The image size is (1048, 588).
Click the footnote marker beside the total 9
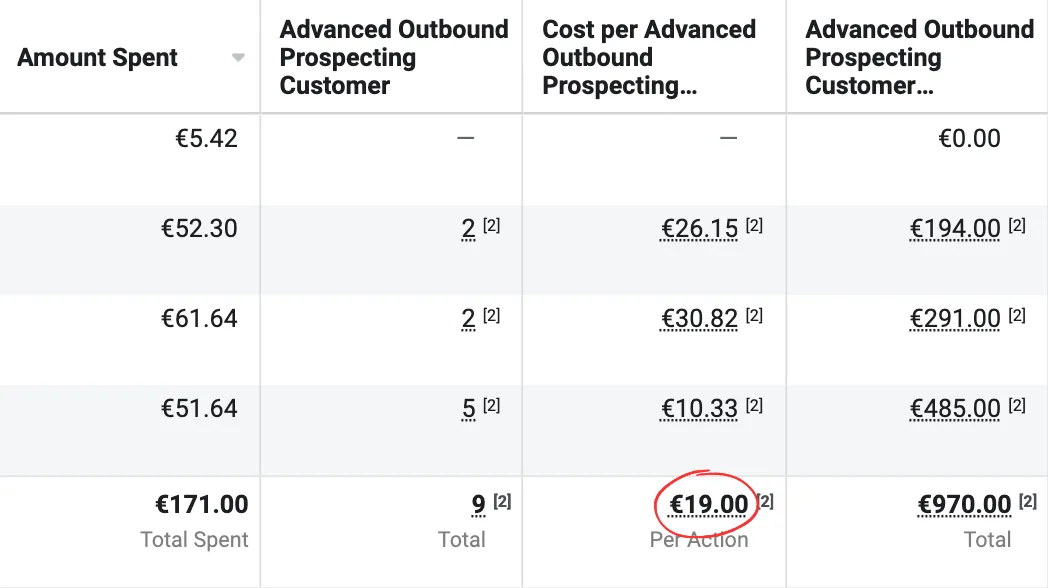coord(502,501)
